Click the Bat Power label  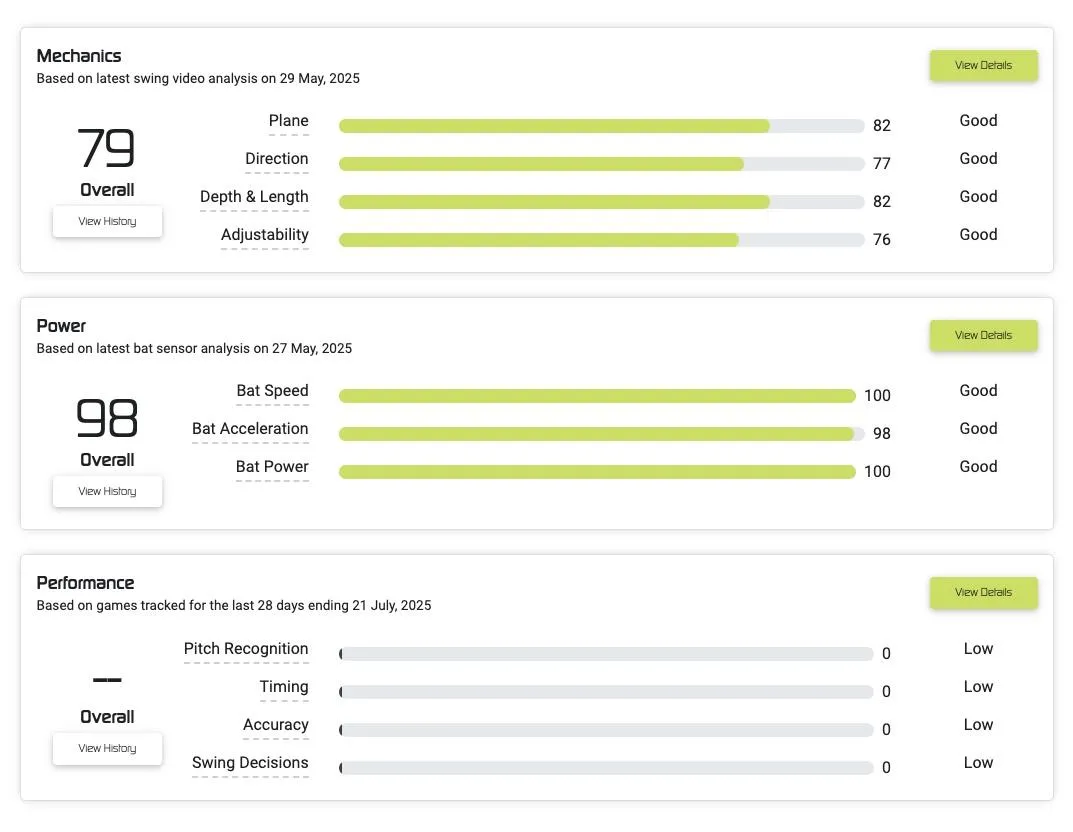point(272,467)
